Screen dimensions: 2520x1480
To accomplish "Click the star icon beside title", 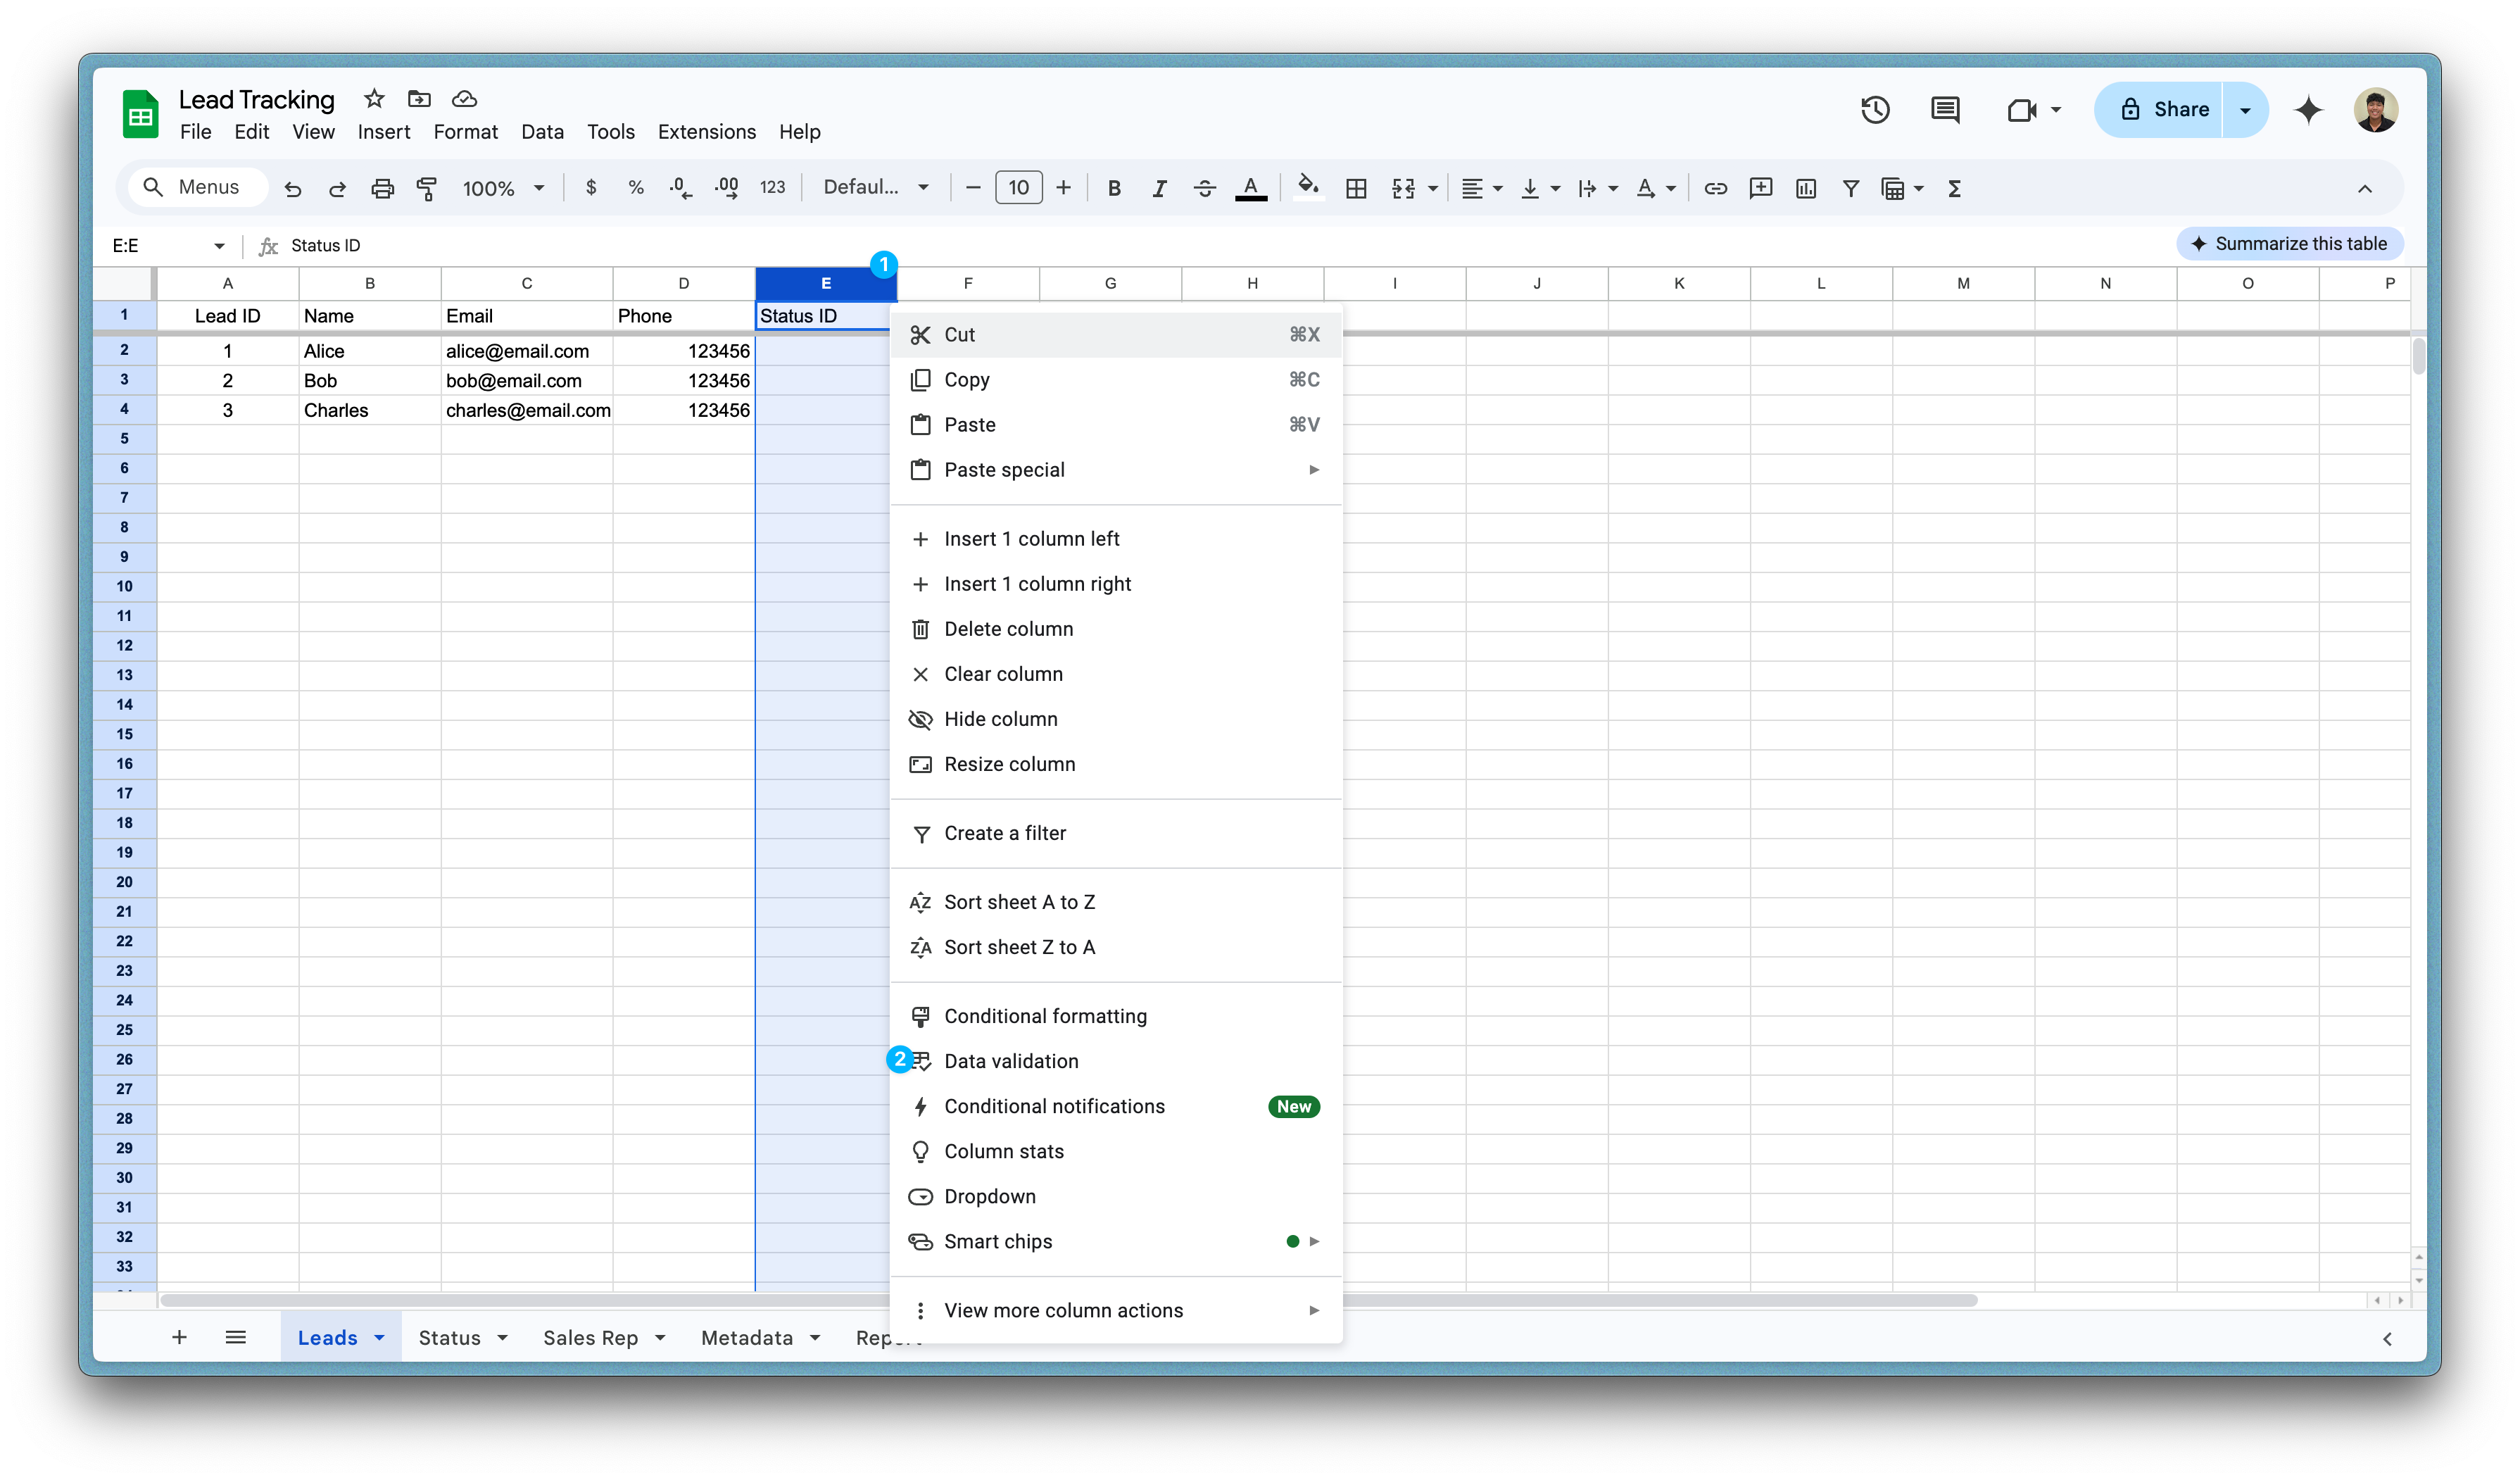I will [x=374, y=98].
